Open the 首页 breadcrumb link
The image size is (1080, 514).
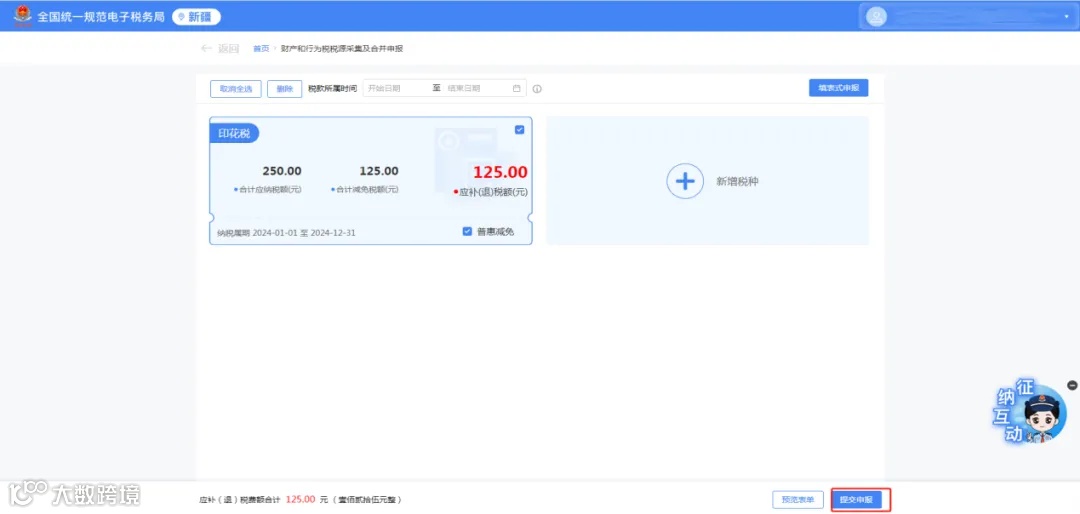[x=261, y=49]
